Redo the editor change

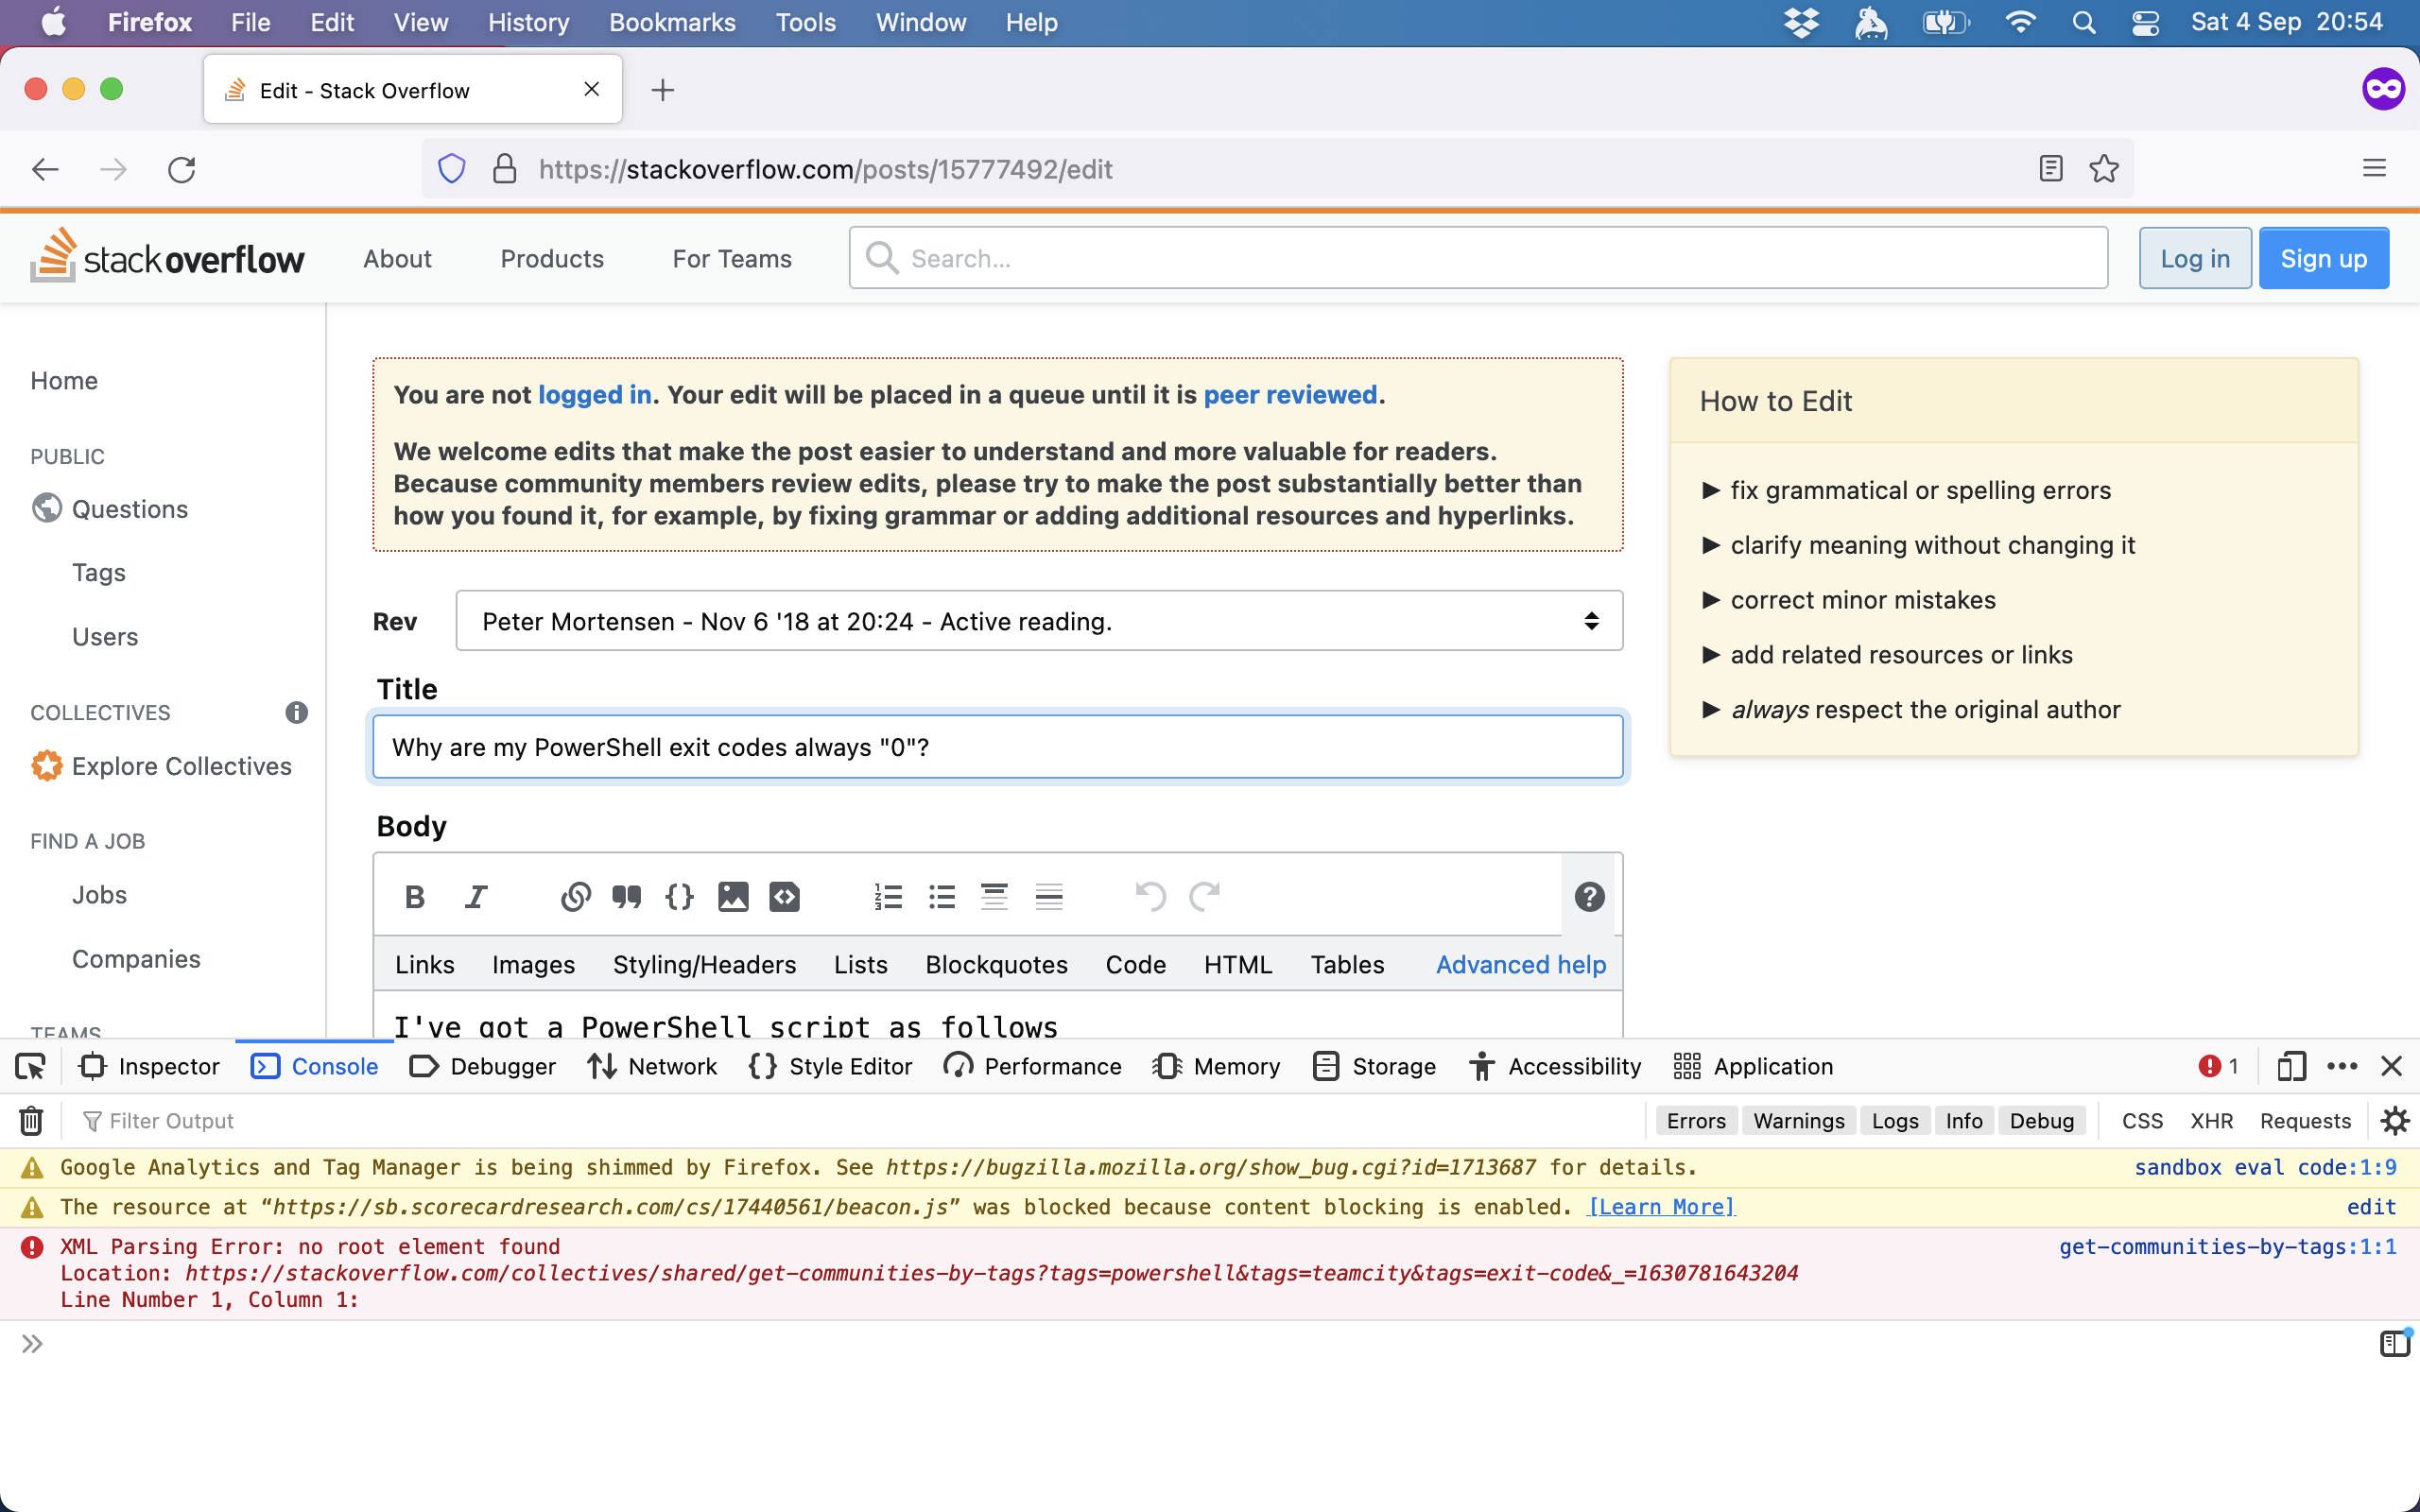[x=1204, y=897]
